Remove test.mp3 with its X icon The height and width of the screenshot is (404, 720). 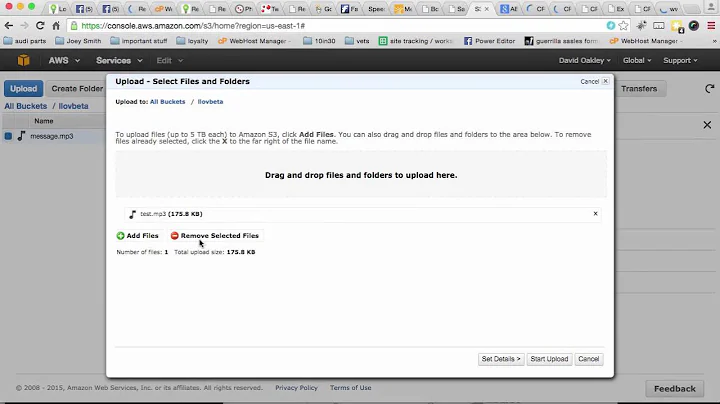coord(595,213)
